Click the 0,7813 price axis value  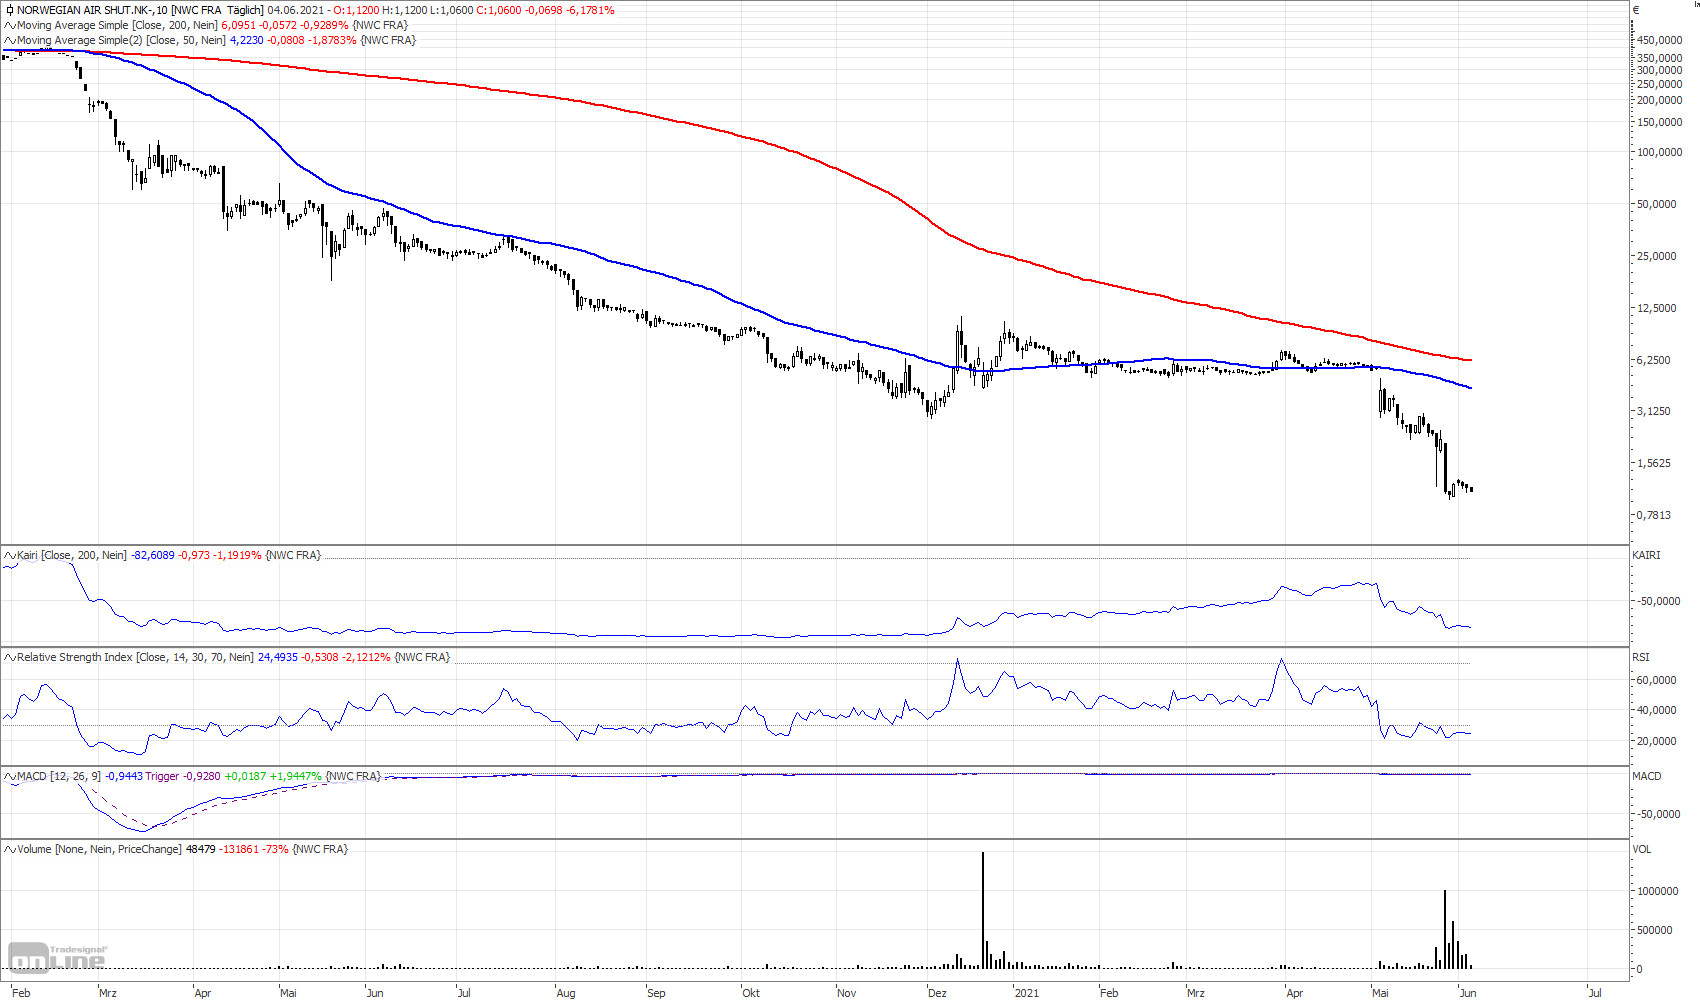(1654, 515)
